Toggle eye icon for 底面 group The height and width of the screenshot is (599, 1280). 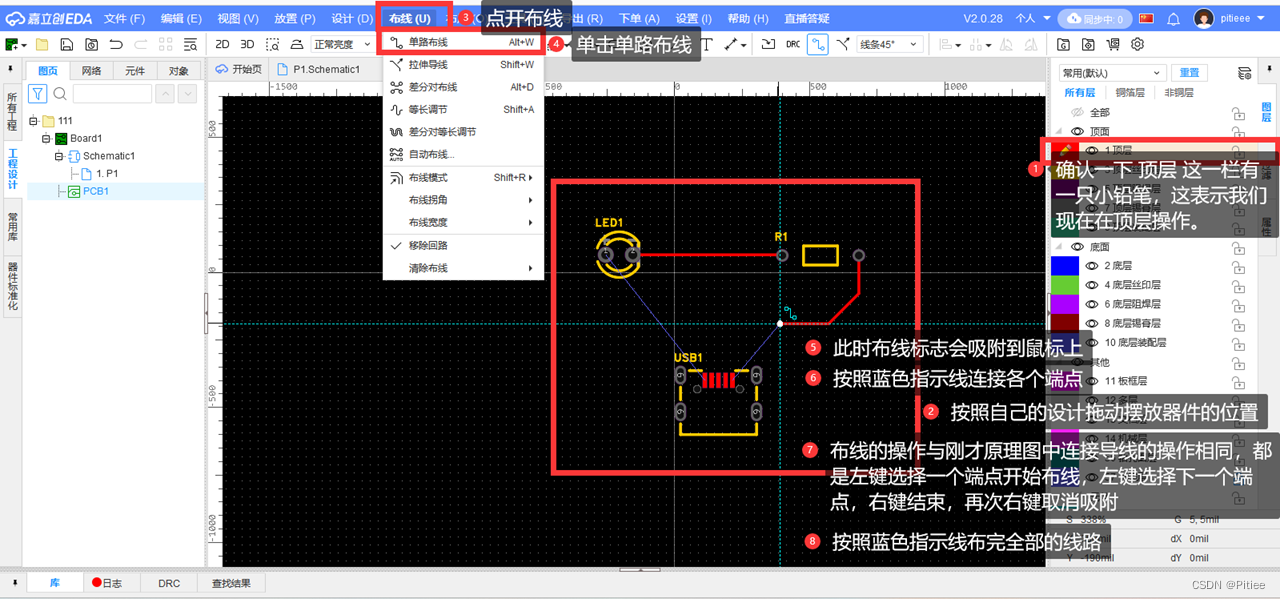click(x=1078, y=246)
